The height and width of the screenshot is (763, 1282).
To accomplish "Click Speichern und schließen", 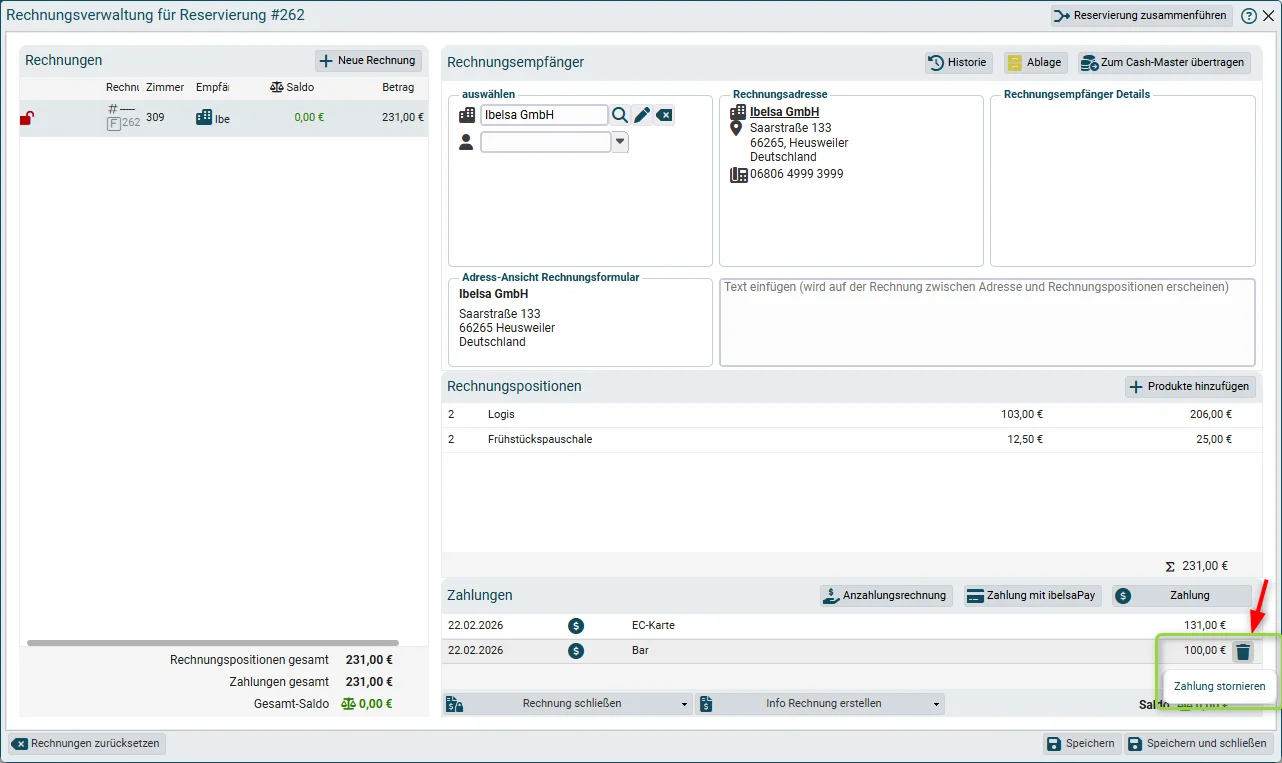I will pos(1198,744).
